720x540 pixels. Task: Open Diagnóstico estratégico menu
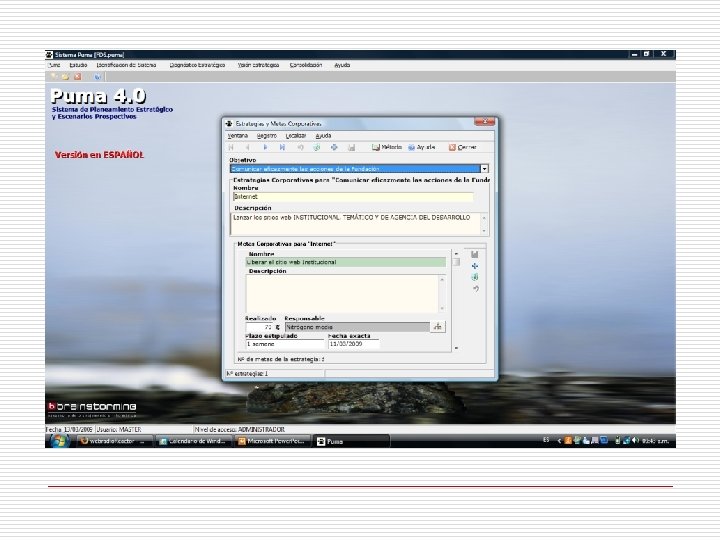(x=197, y=65)
